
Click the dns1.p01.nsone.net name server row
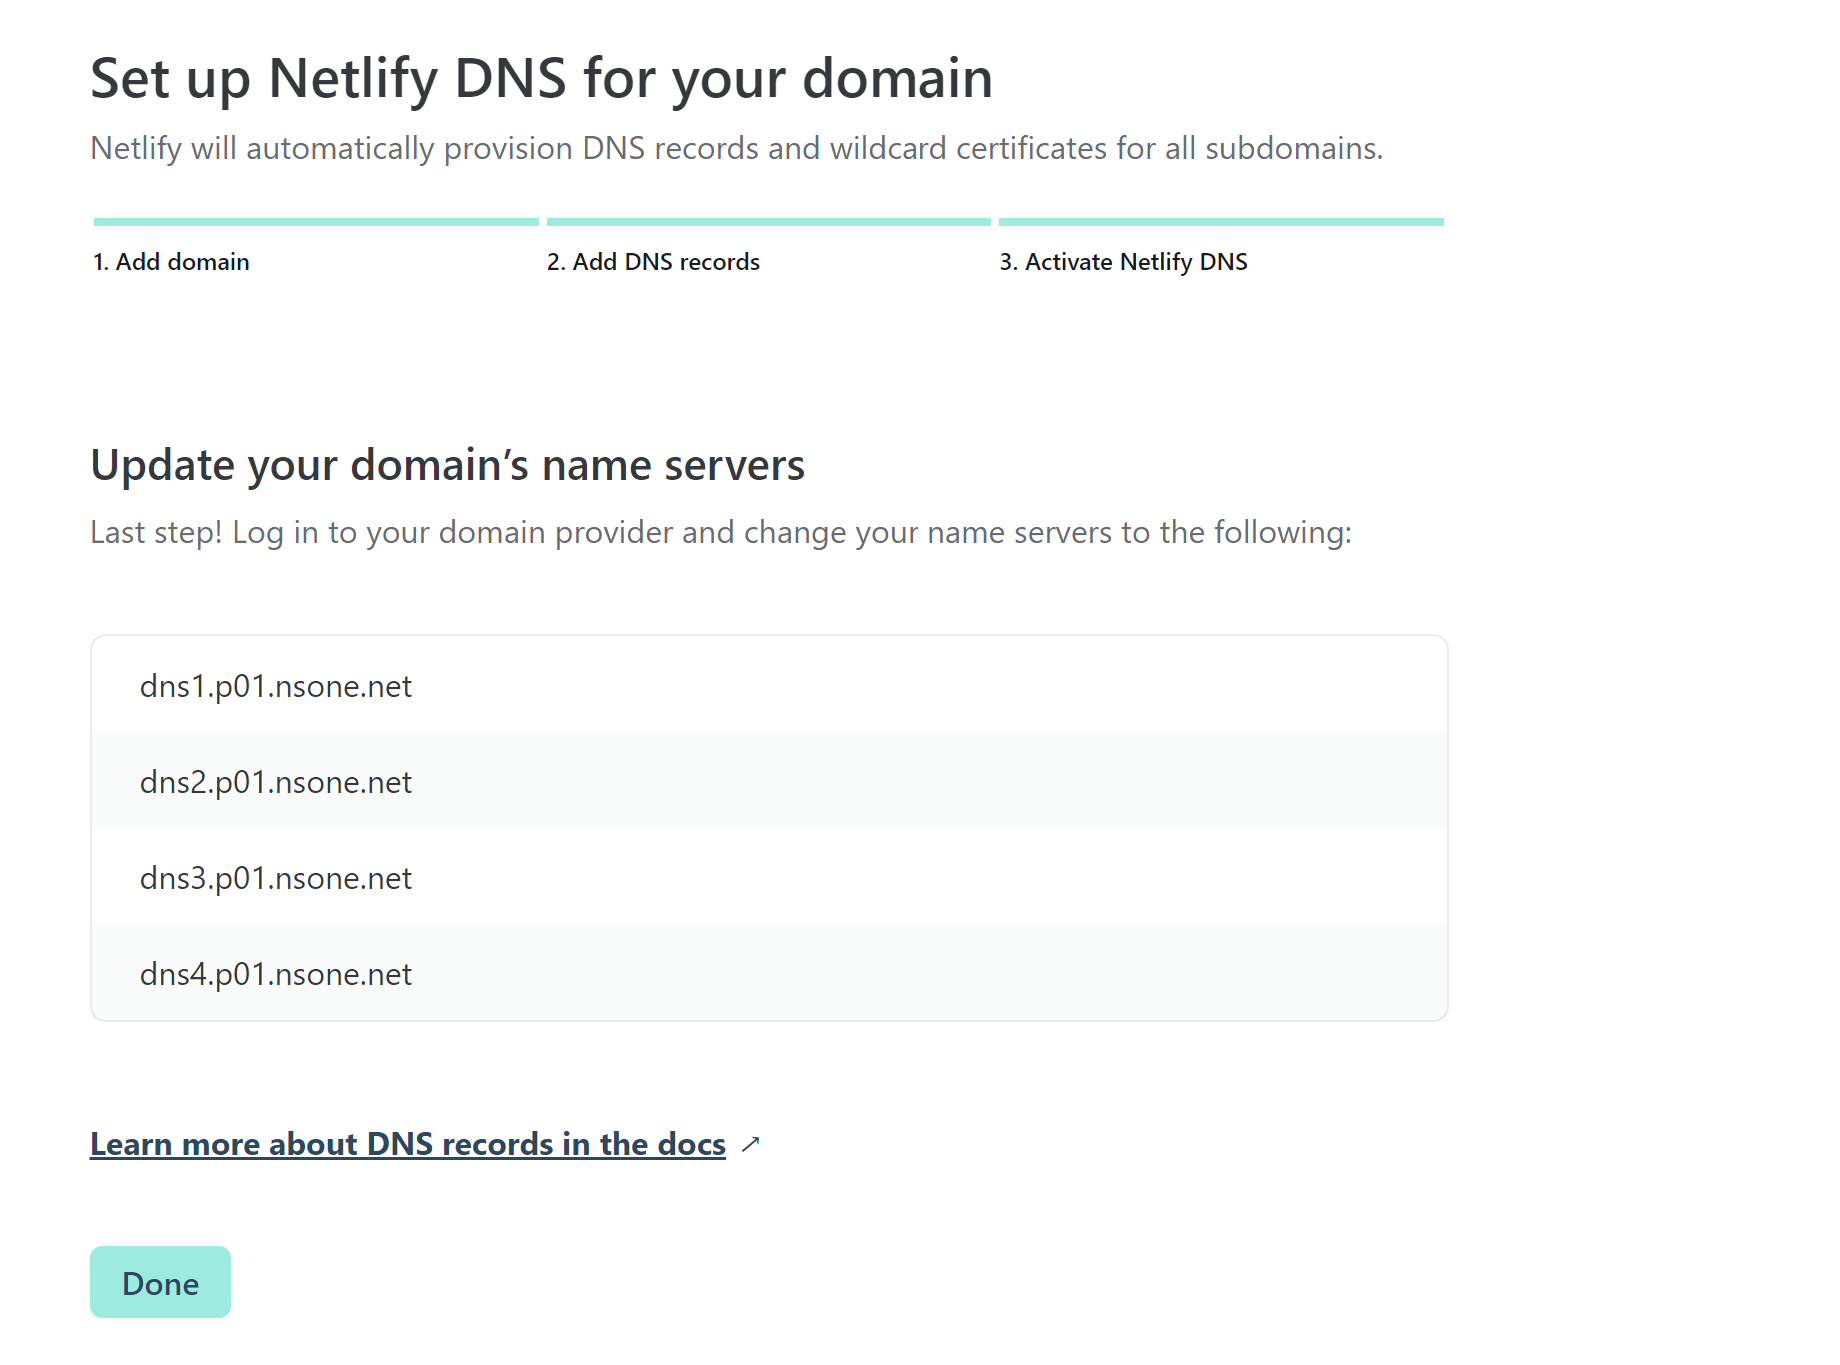[769, 685]
